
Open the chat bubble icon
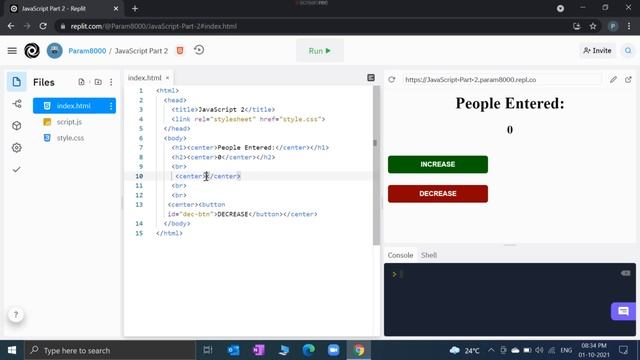pyautogui.click(x=623, y=311)
